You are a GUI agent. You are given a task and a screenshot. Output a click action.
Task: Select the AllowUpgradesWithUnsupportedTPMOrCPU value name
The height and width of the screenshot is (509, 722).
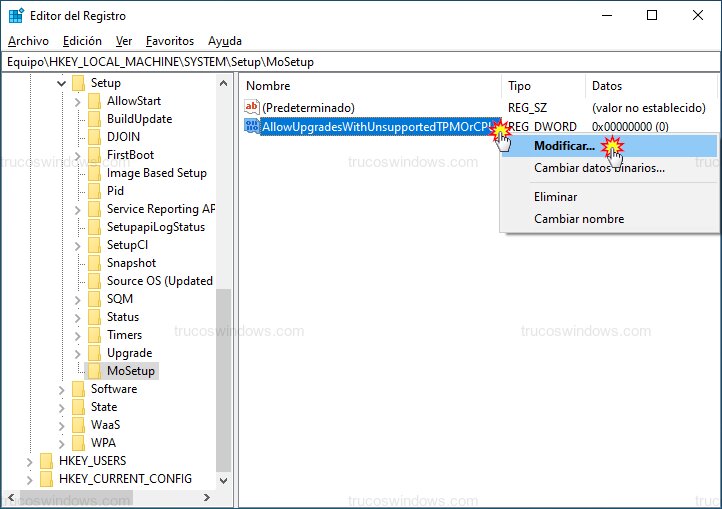coord(380,127)
